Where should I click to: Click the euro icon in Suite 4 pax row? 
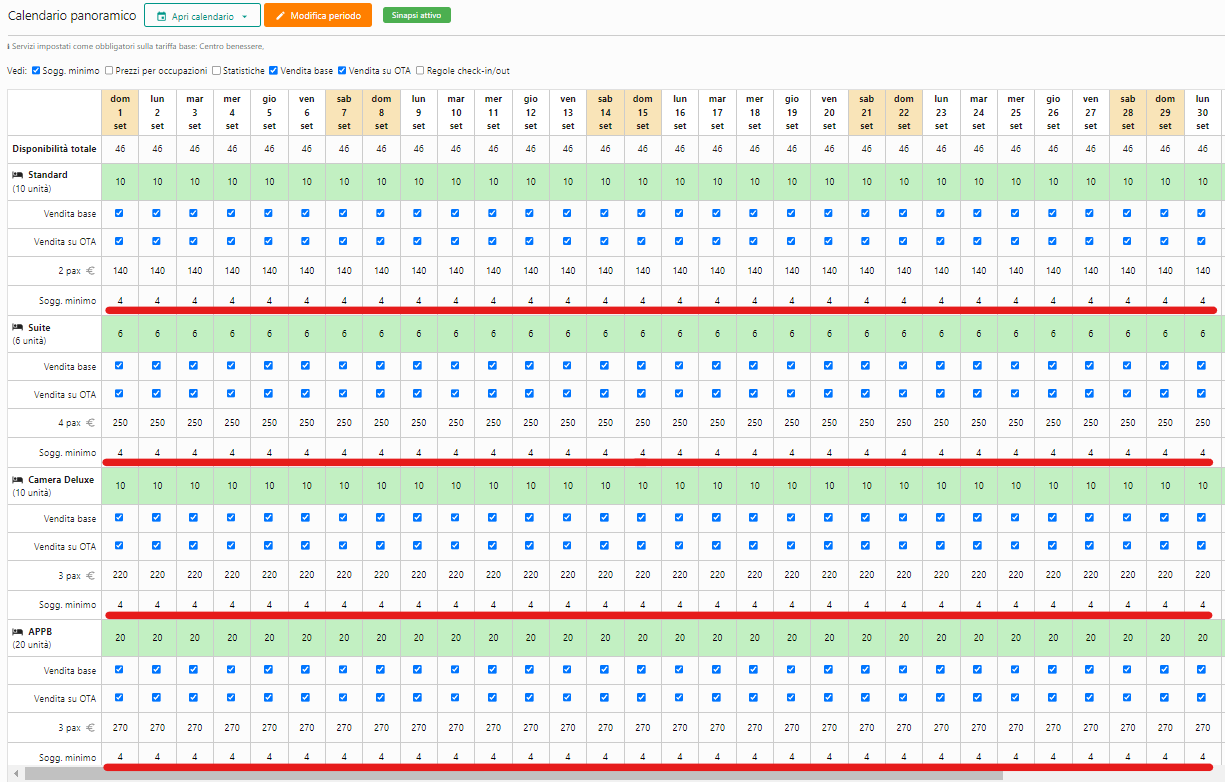tap(90, 423)
